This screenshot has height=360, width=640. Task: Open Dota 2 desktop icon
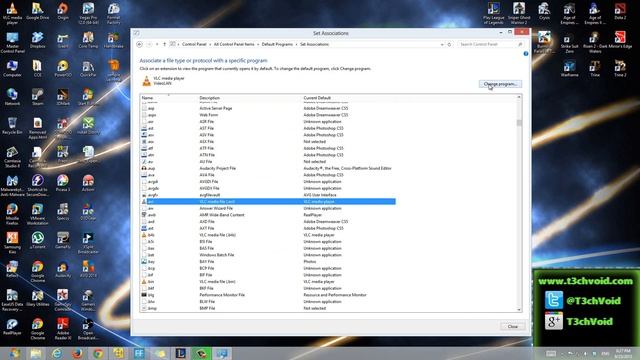click(620, 11)
